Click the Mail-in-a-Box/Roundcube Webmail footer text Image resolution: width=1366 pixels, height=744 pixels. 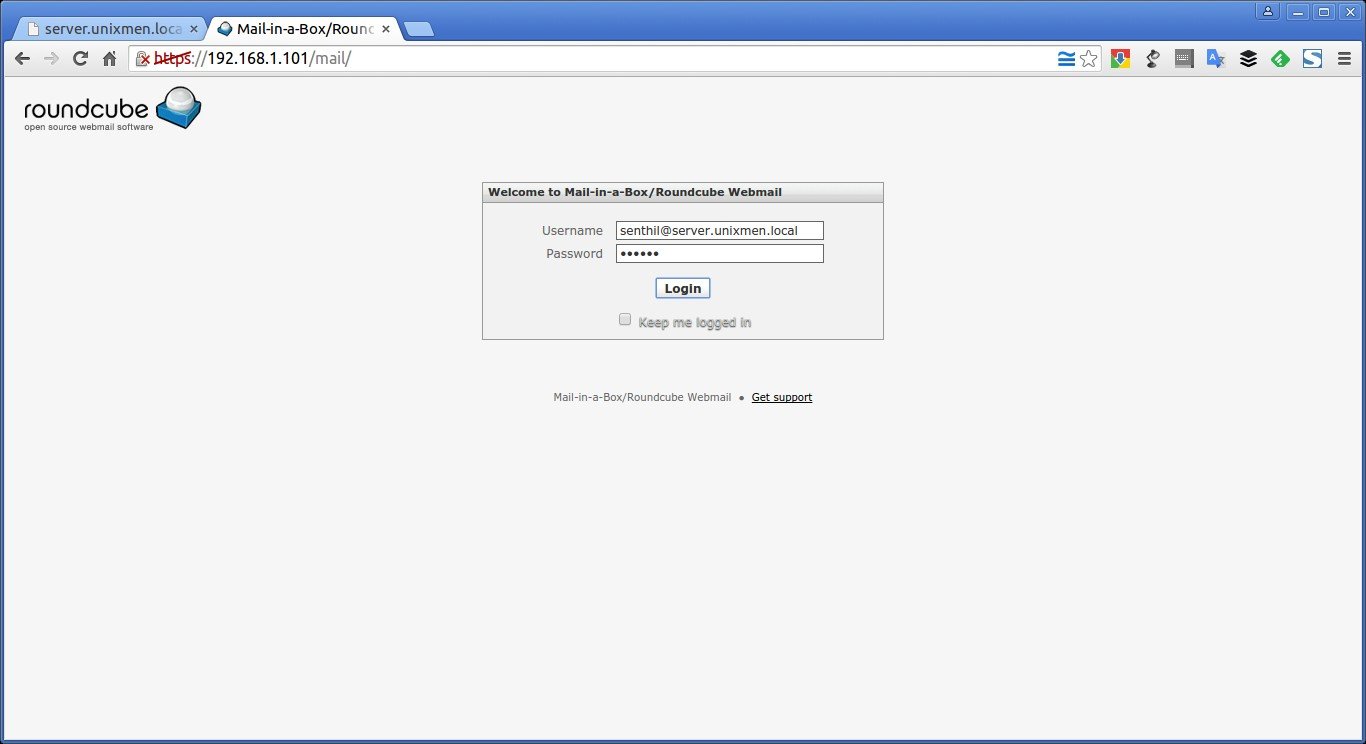642,397
